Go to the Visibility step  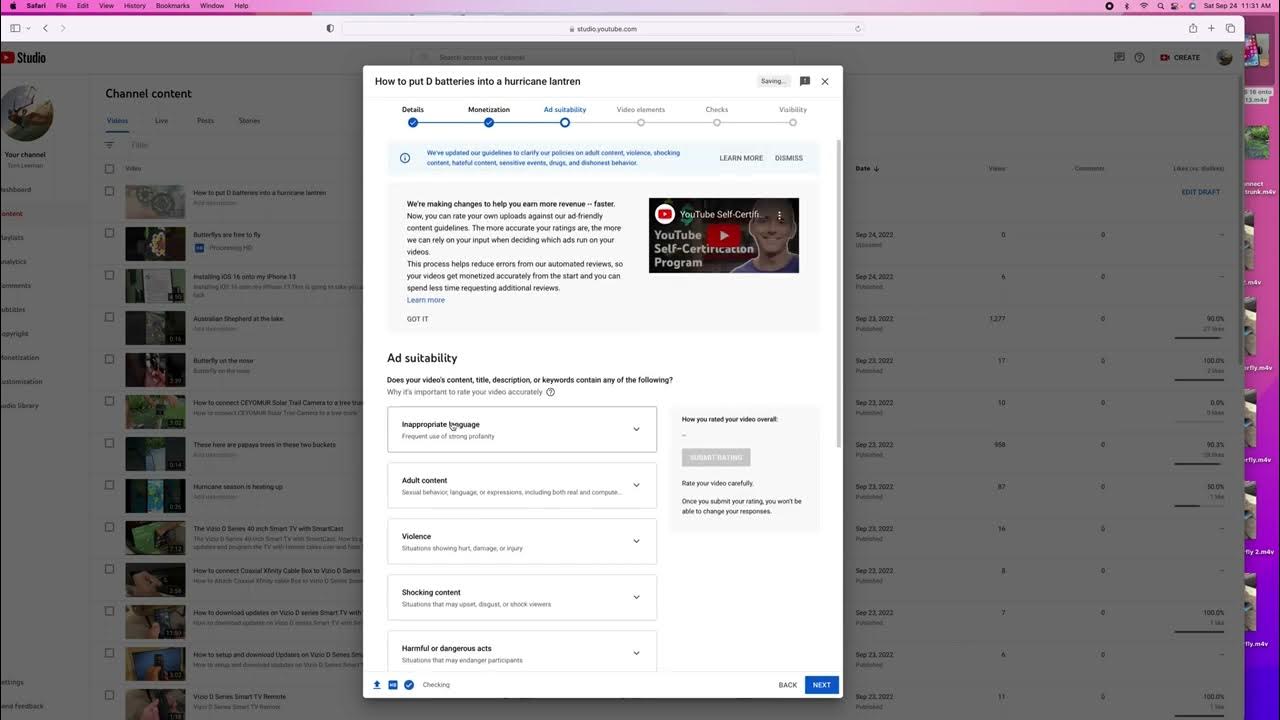point(793,116)
